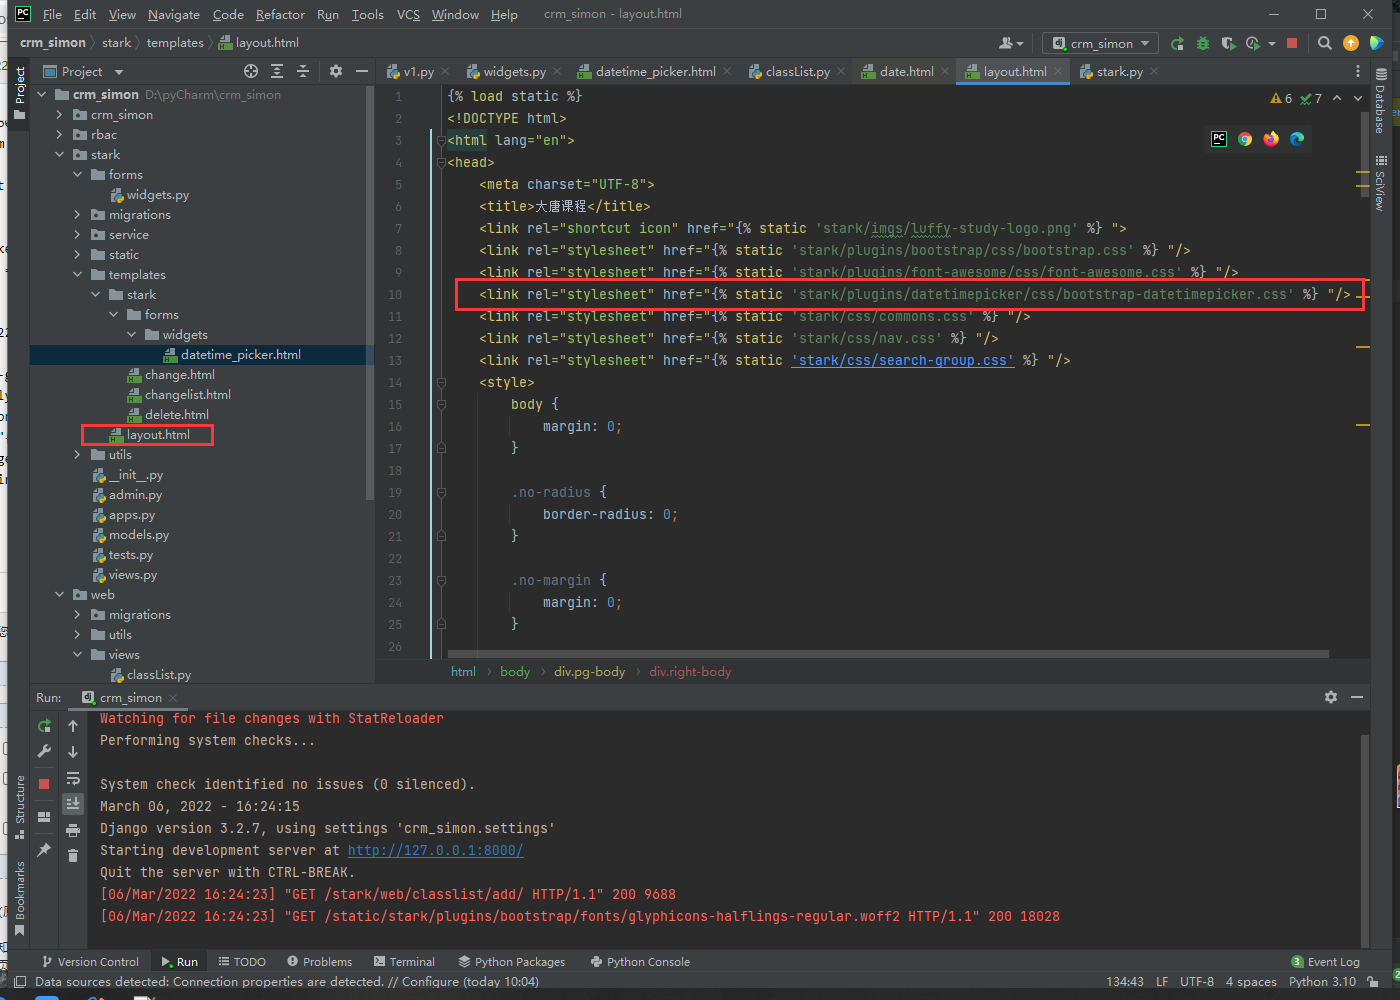
Task: Expand the rbac folder
Action: pyautogui.click(x=60, y=135)
